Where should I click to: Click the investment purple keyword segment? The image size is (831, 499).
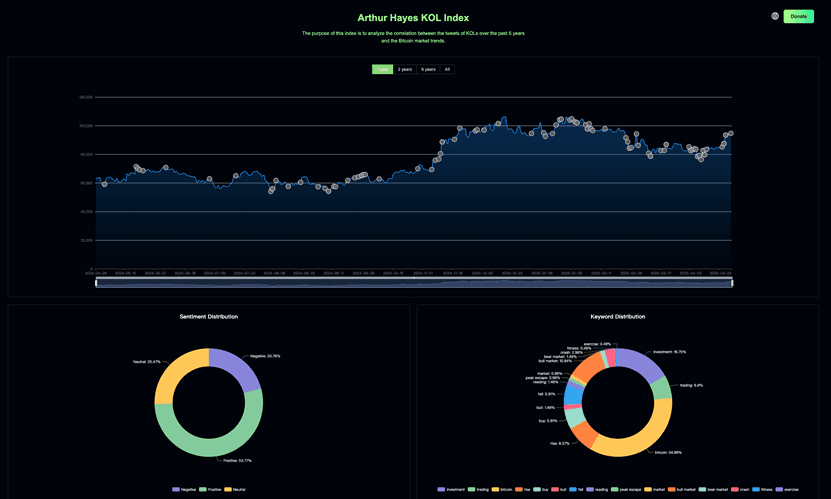coord(640,363)
